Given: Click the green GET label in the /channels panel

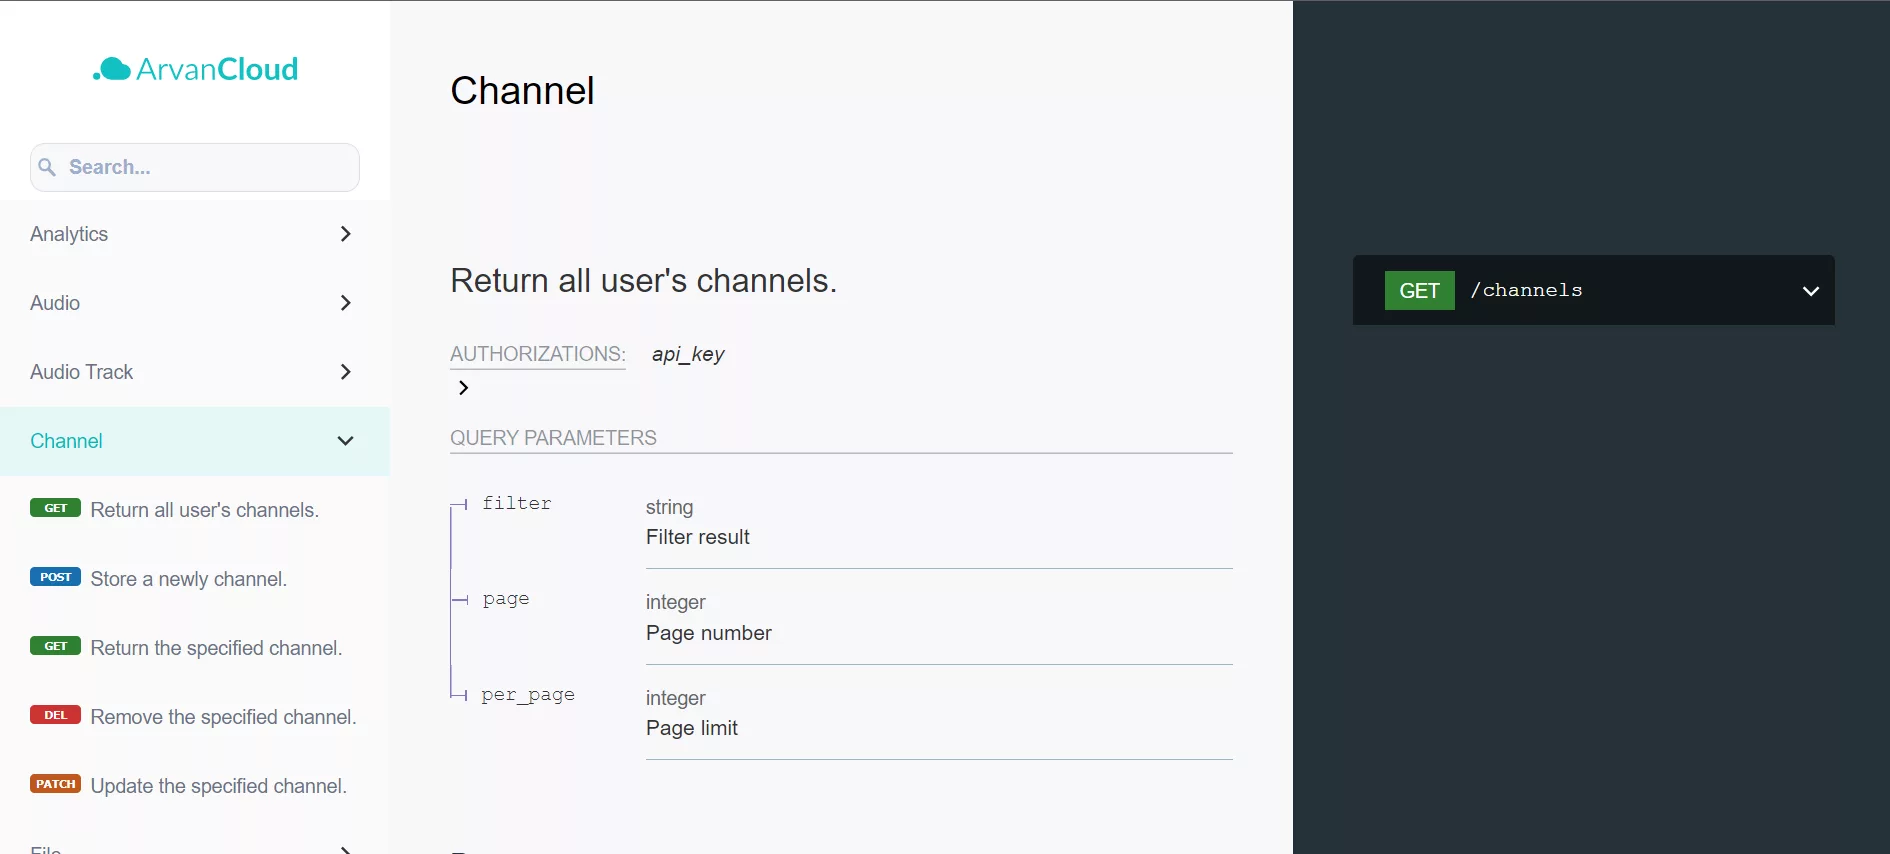Looking at the screenshot, I should [1419, 291].
